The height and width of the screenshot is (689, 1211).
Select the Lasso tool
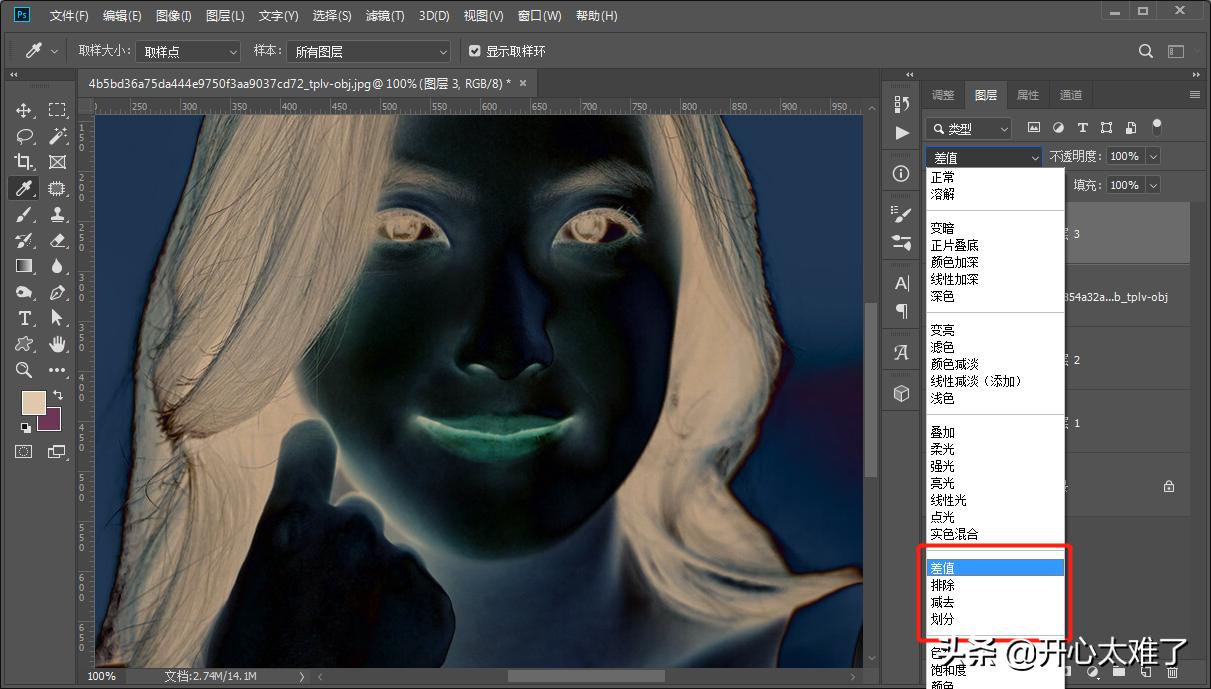pos(24,136)
